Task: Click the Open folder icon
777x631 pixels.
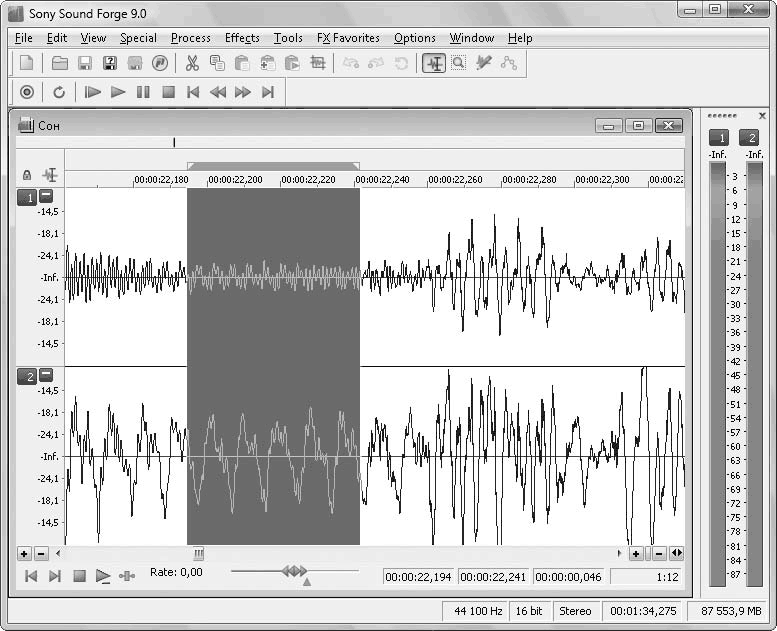Action: tap(60, 63)
